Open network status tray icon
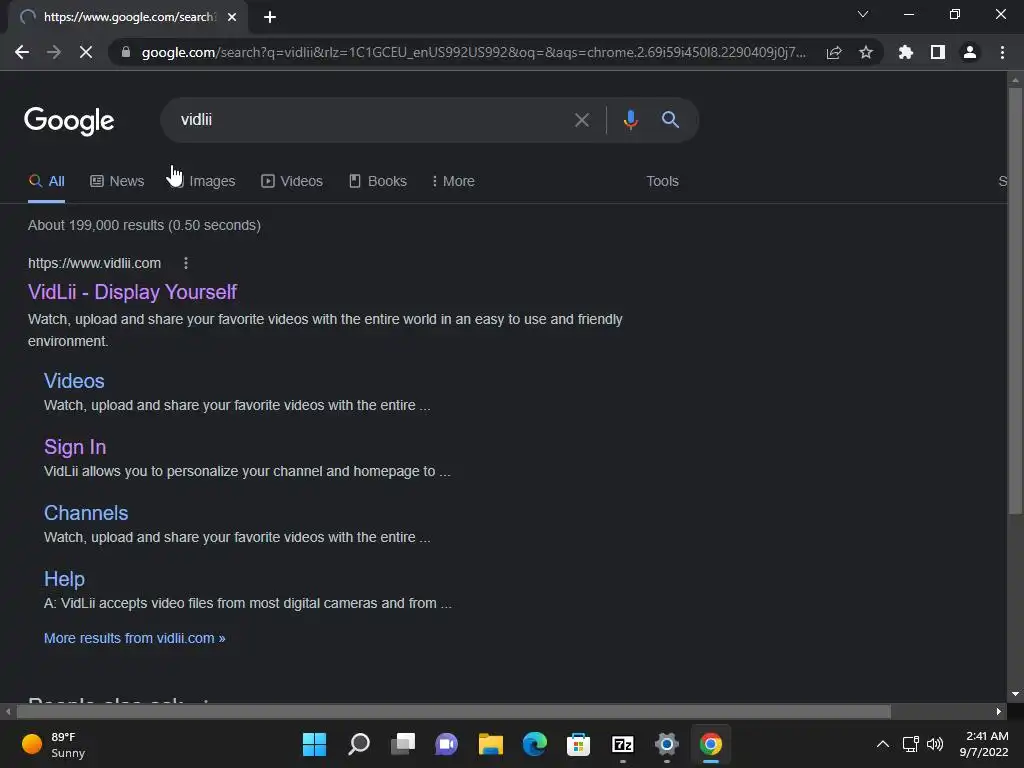The width and height of the screenshot is (1024, 768). [910, 744]
